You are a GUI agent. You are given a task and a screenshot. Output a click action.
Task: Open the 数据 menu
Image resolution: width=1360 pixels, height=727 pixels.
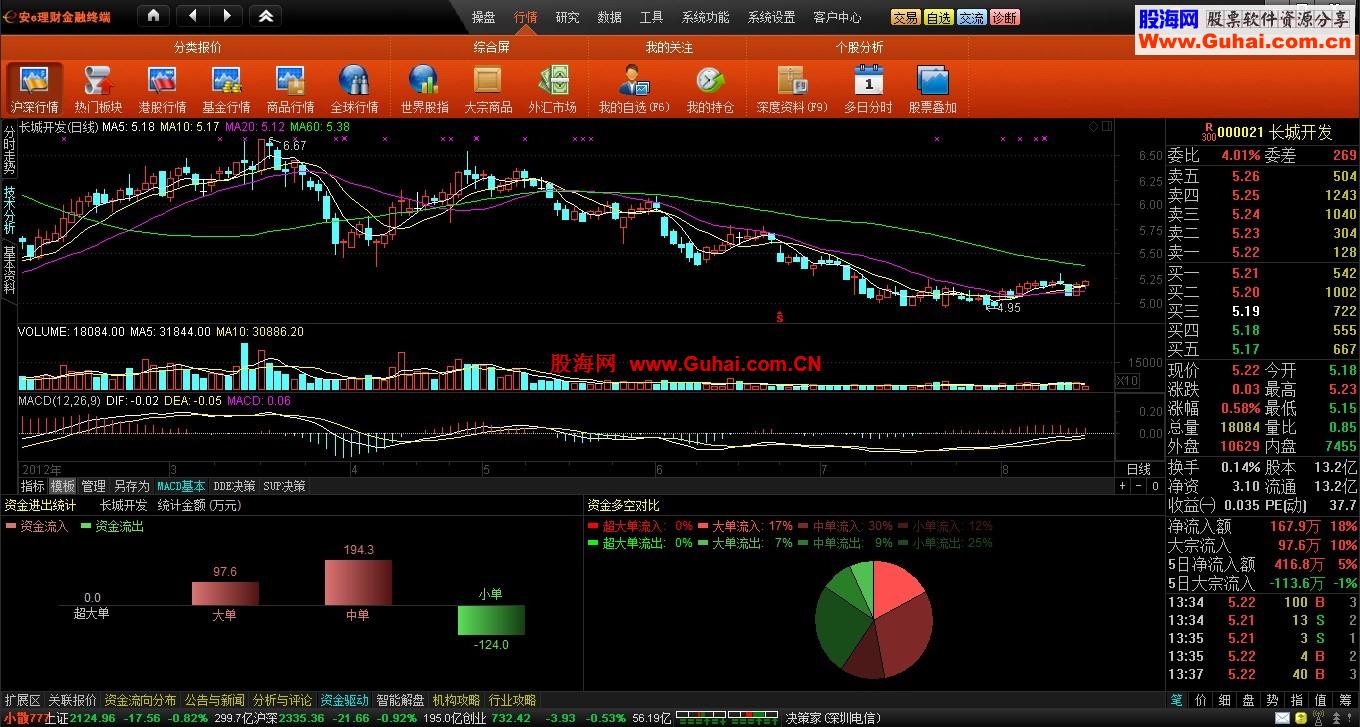pos(609,17)
